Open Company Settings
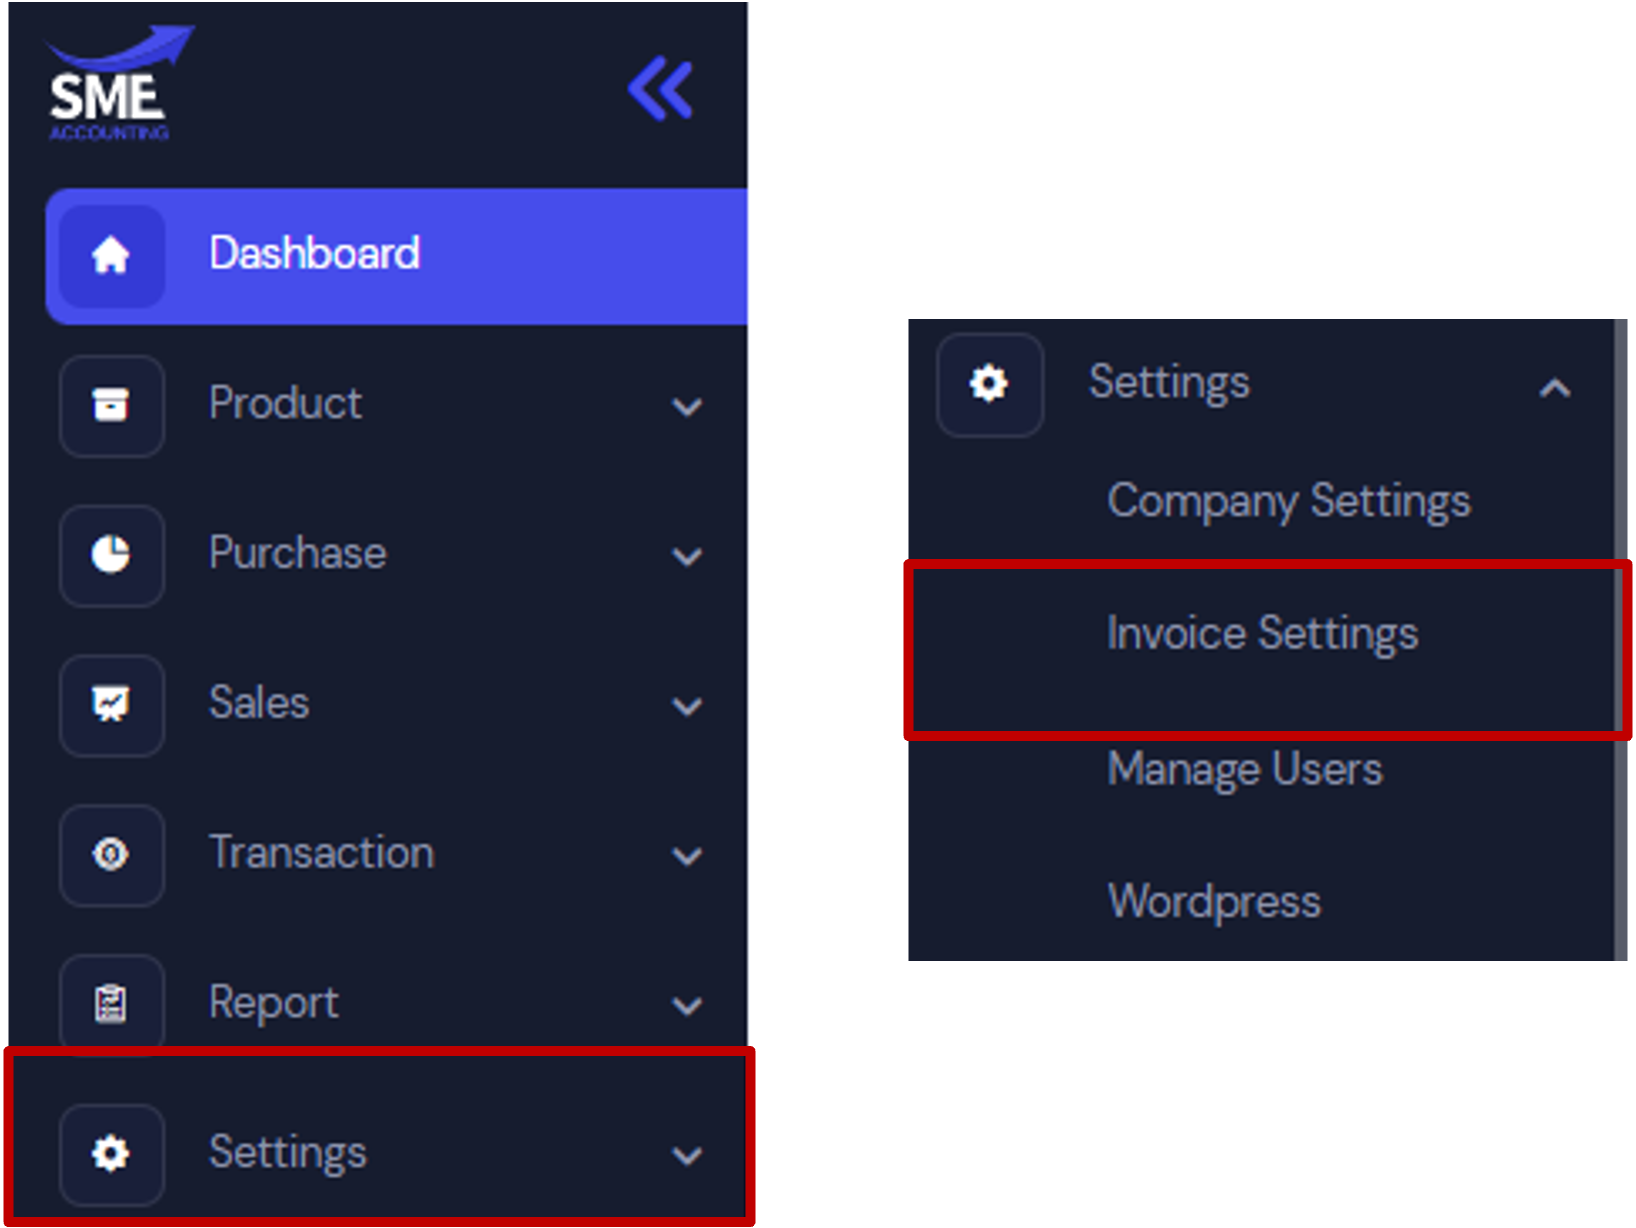This screenshot has width=1636, height=1228. pos(1288,502)
